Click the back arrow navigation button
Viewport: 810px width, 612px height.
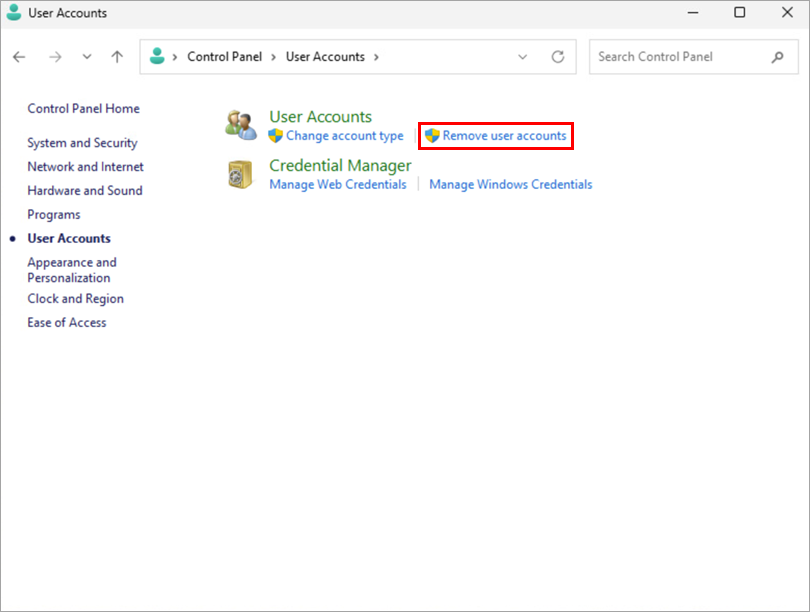(x=19, y=57)
